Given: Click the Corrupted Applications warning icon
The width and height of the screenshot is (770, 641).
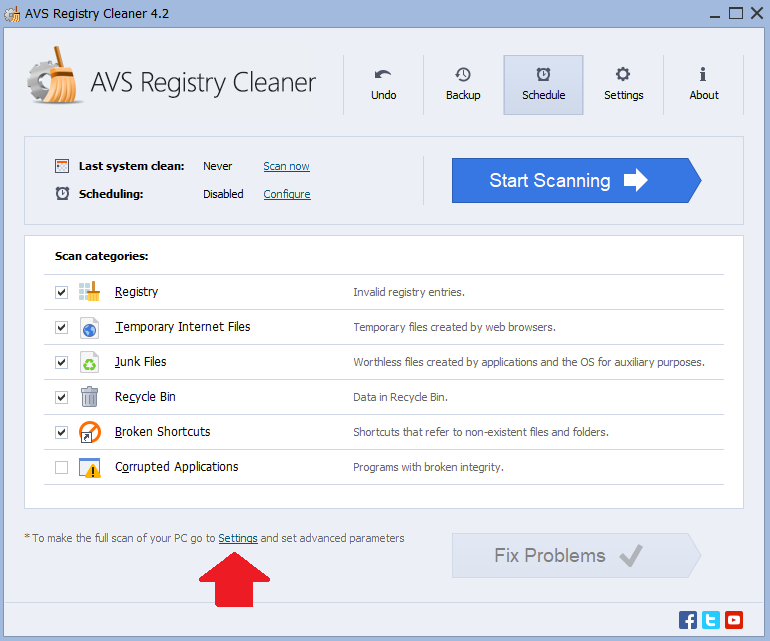Looking at the screenshot, I should (x=90, y=468).
